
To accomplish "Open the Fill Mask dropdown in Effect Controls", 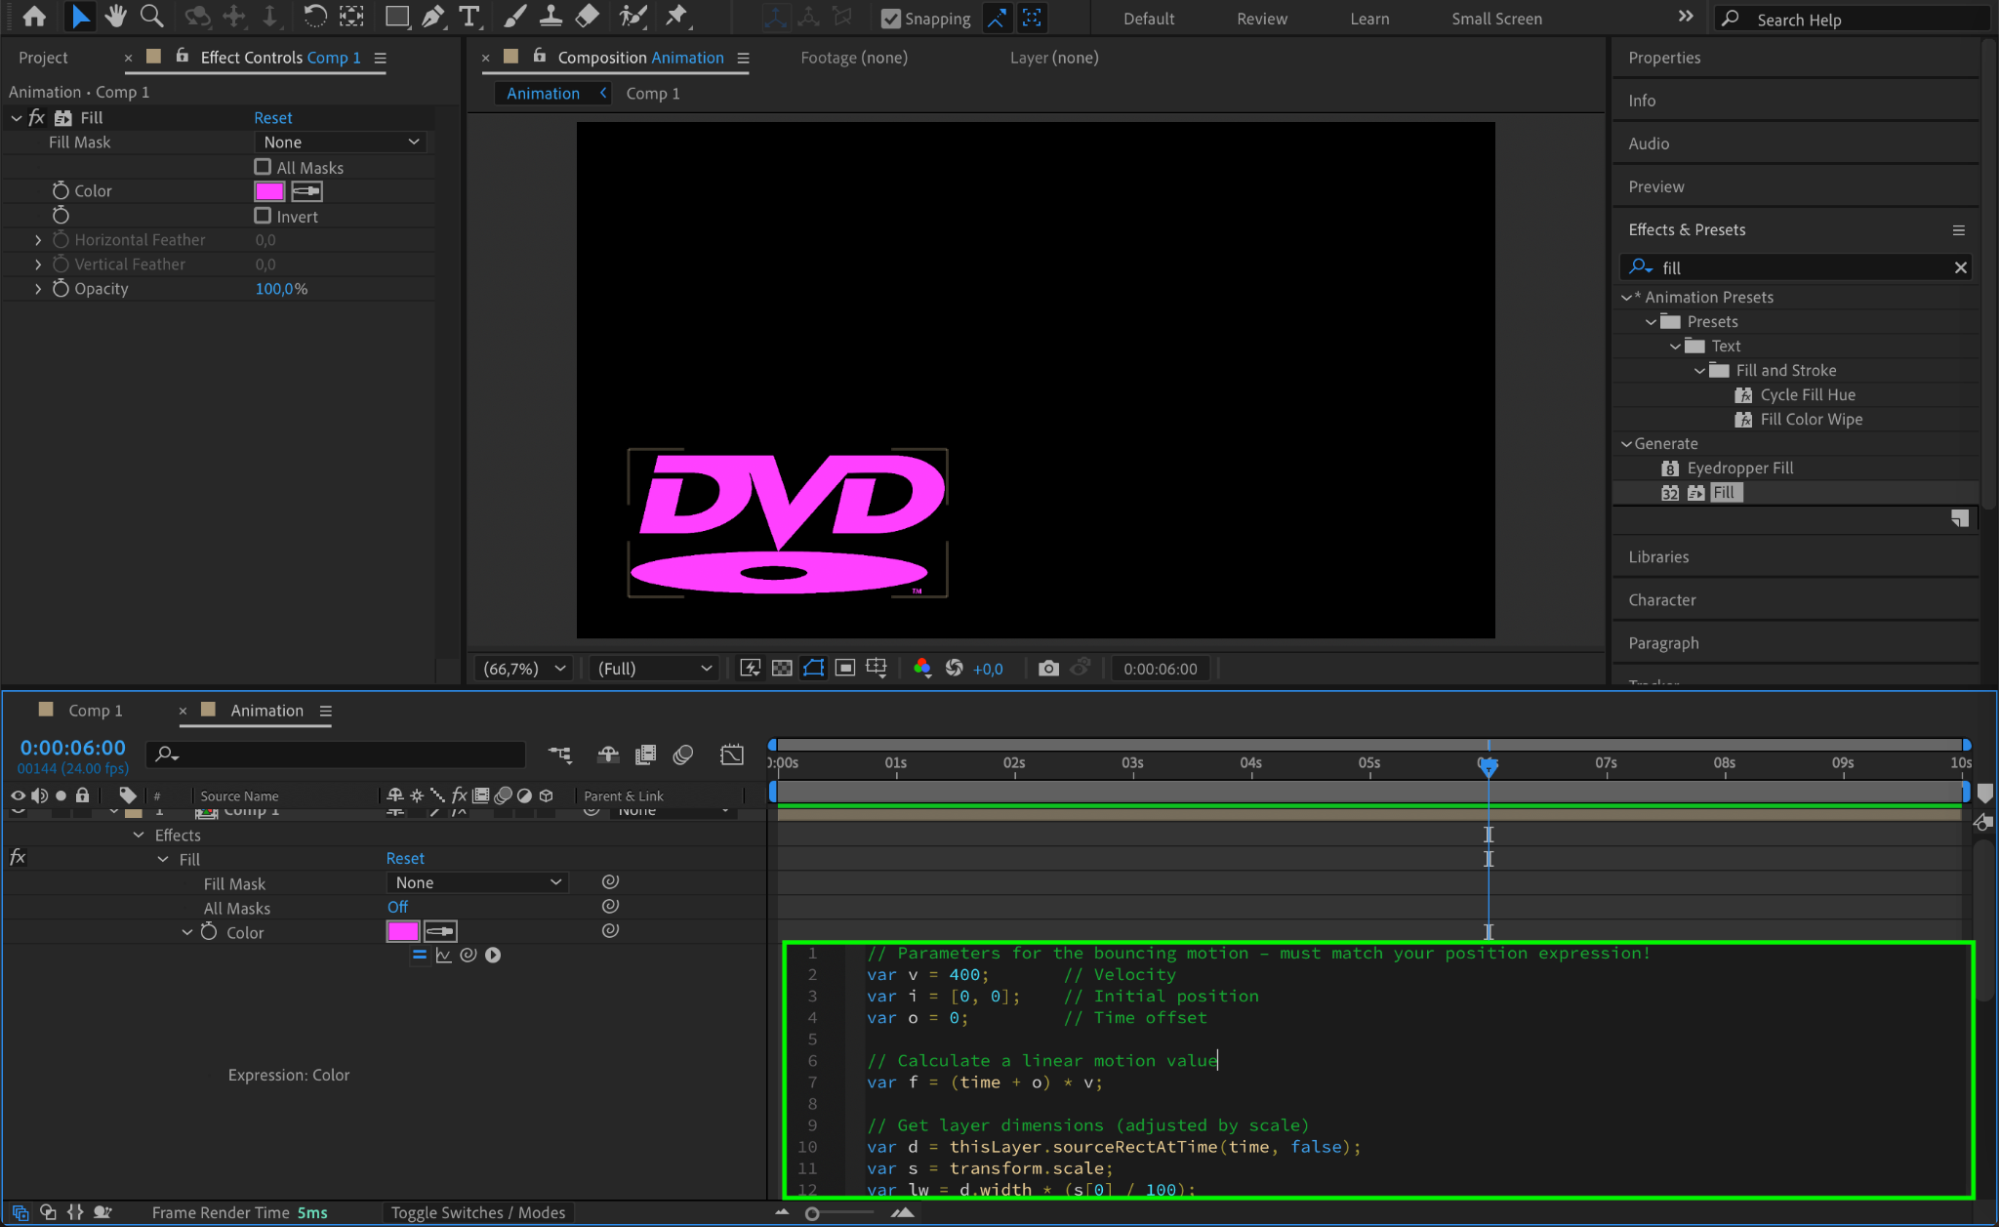I will 341,142.
